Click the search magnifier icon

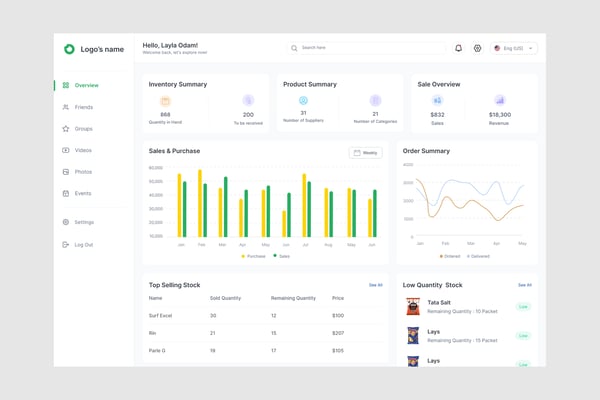[294, 48]
